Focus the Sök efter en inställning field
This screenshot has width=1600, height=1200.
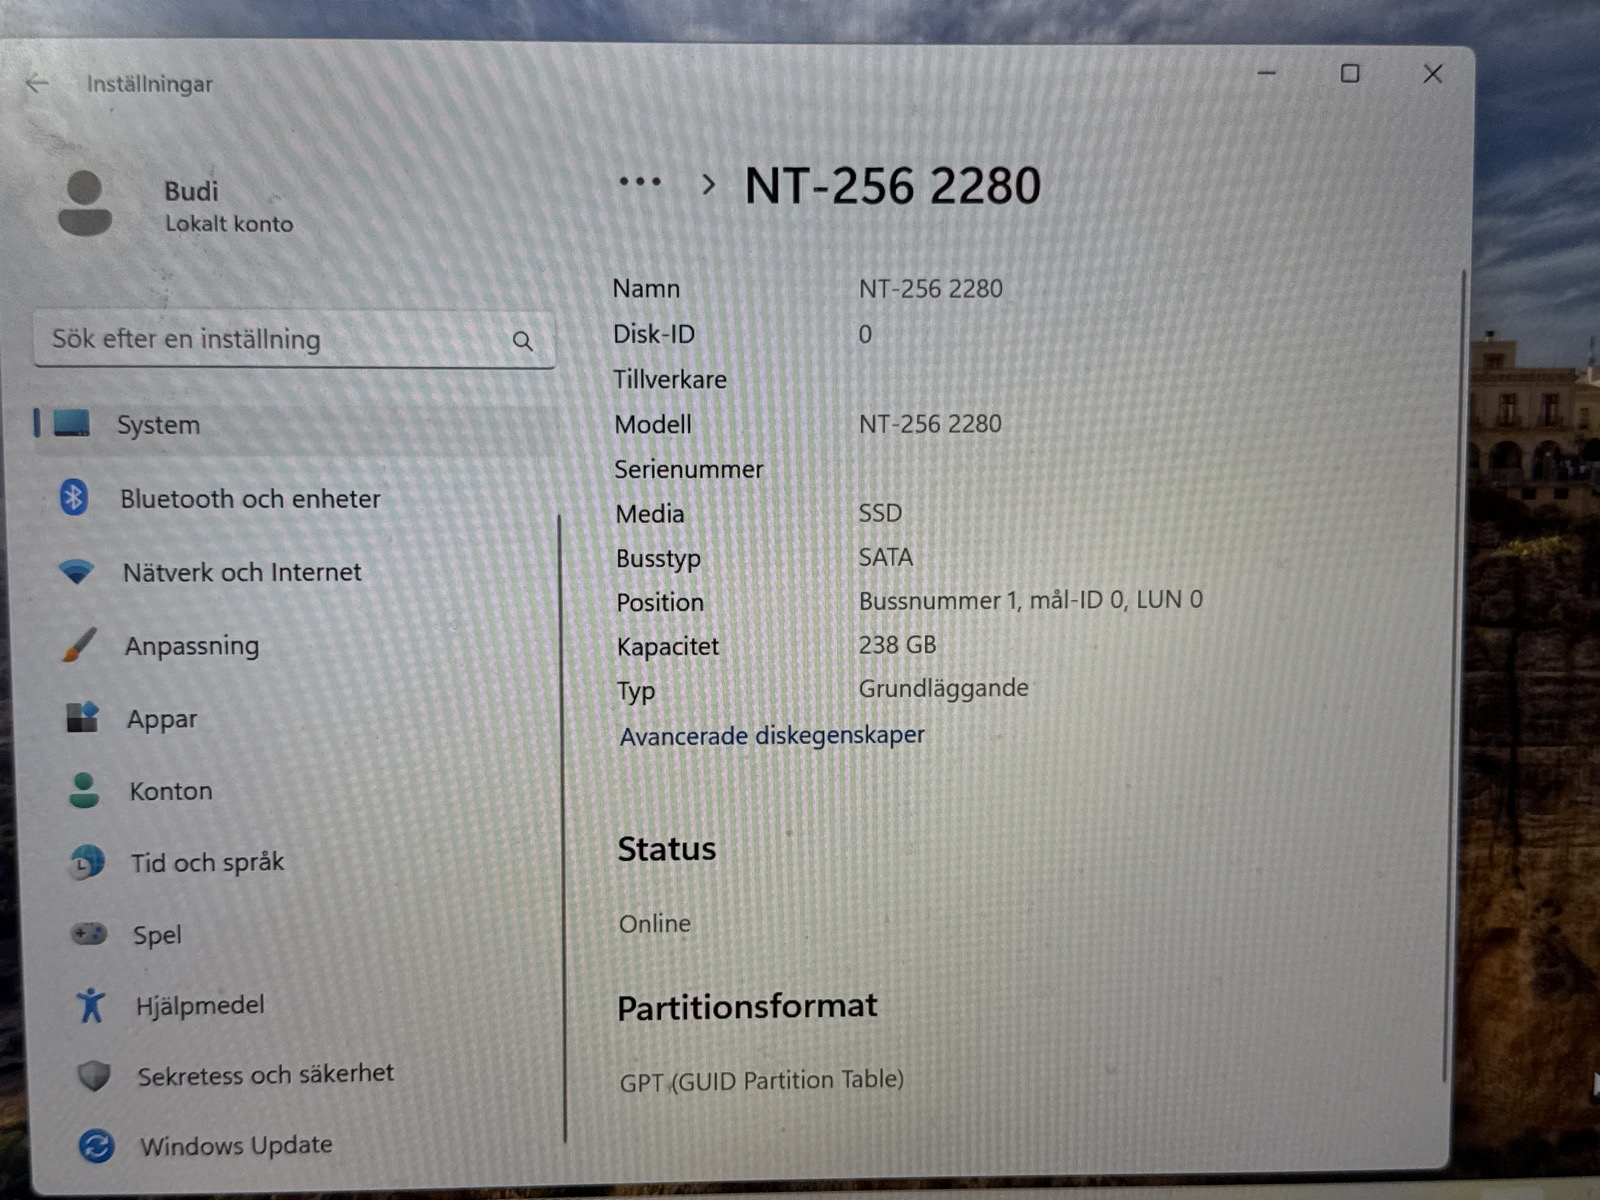point(294,339)
